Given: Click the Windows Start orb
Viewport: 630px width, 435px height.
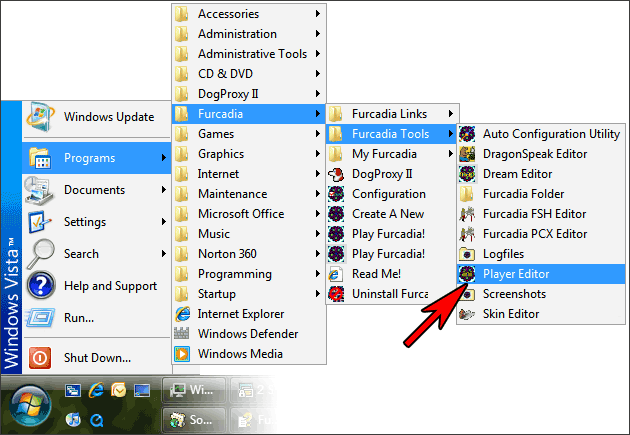Looking at the screenshot, I should point(31,406).
